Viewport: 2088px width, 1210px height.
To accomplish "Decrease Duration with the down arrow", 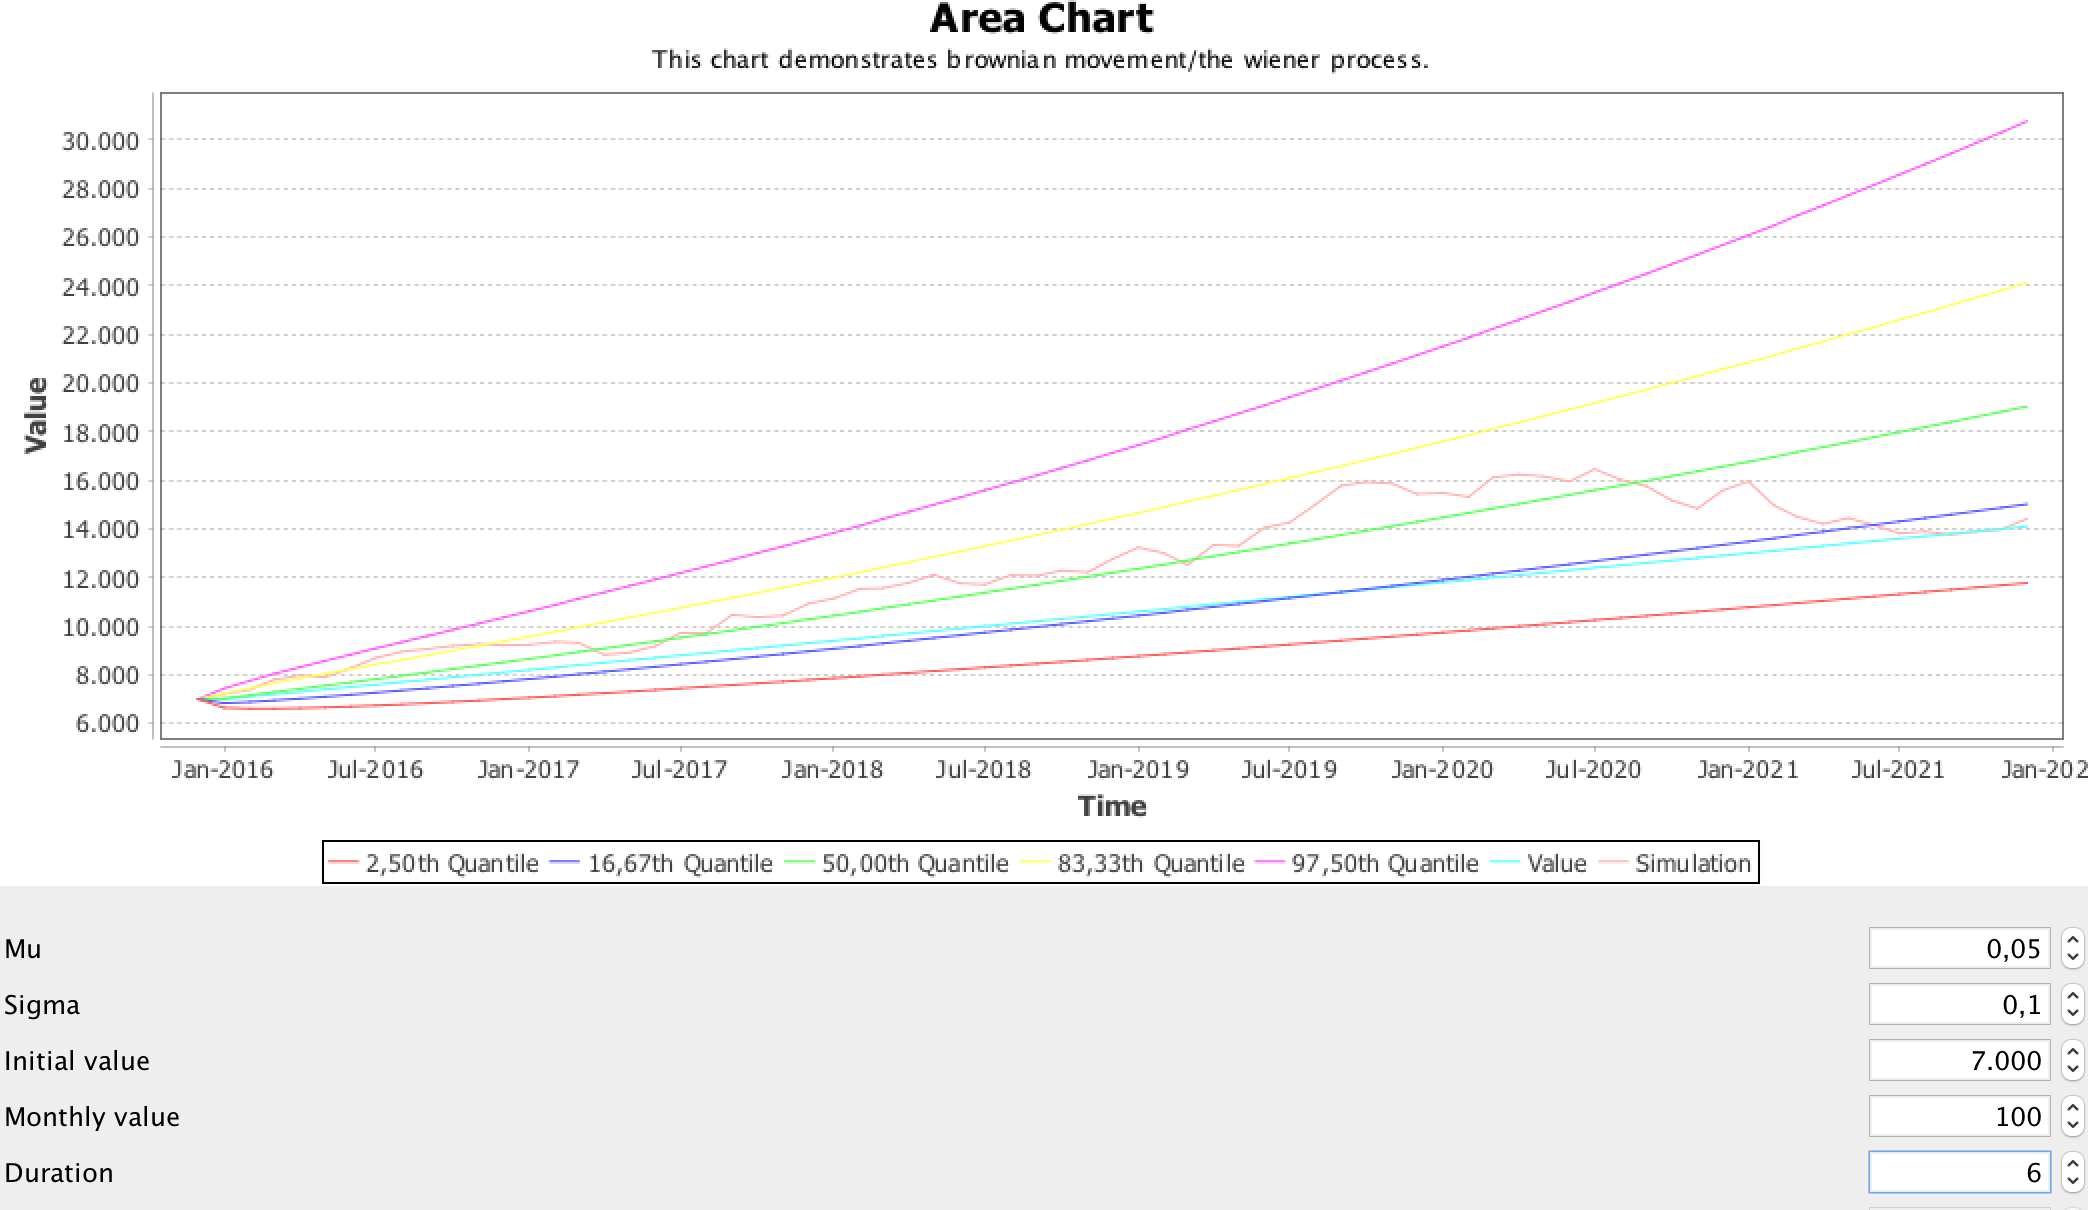I will [x=2072, y=1181].
